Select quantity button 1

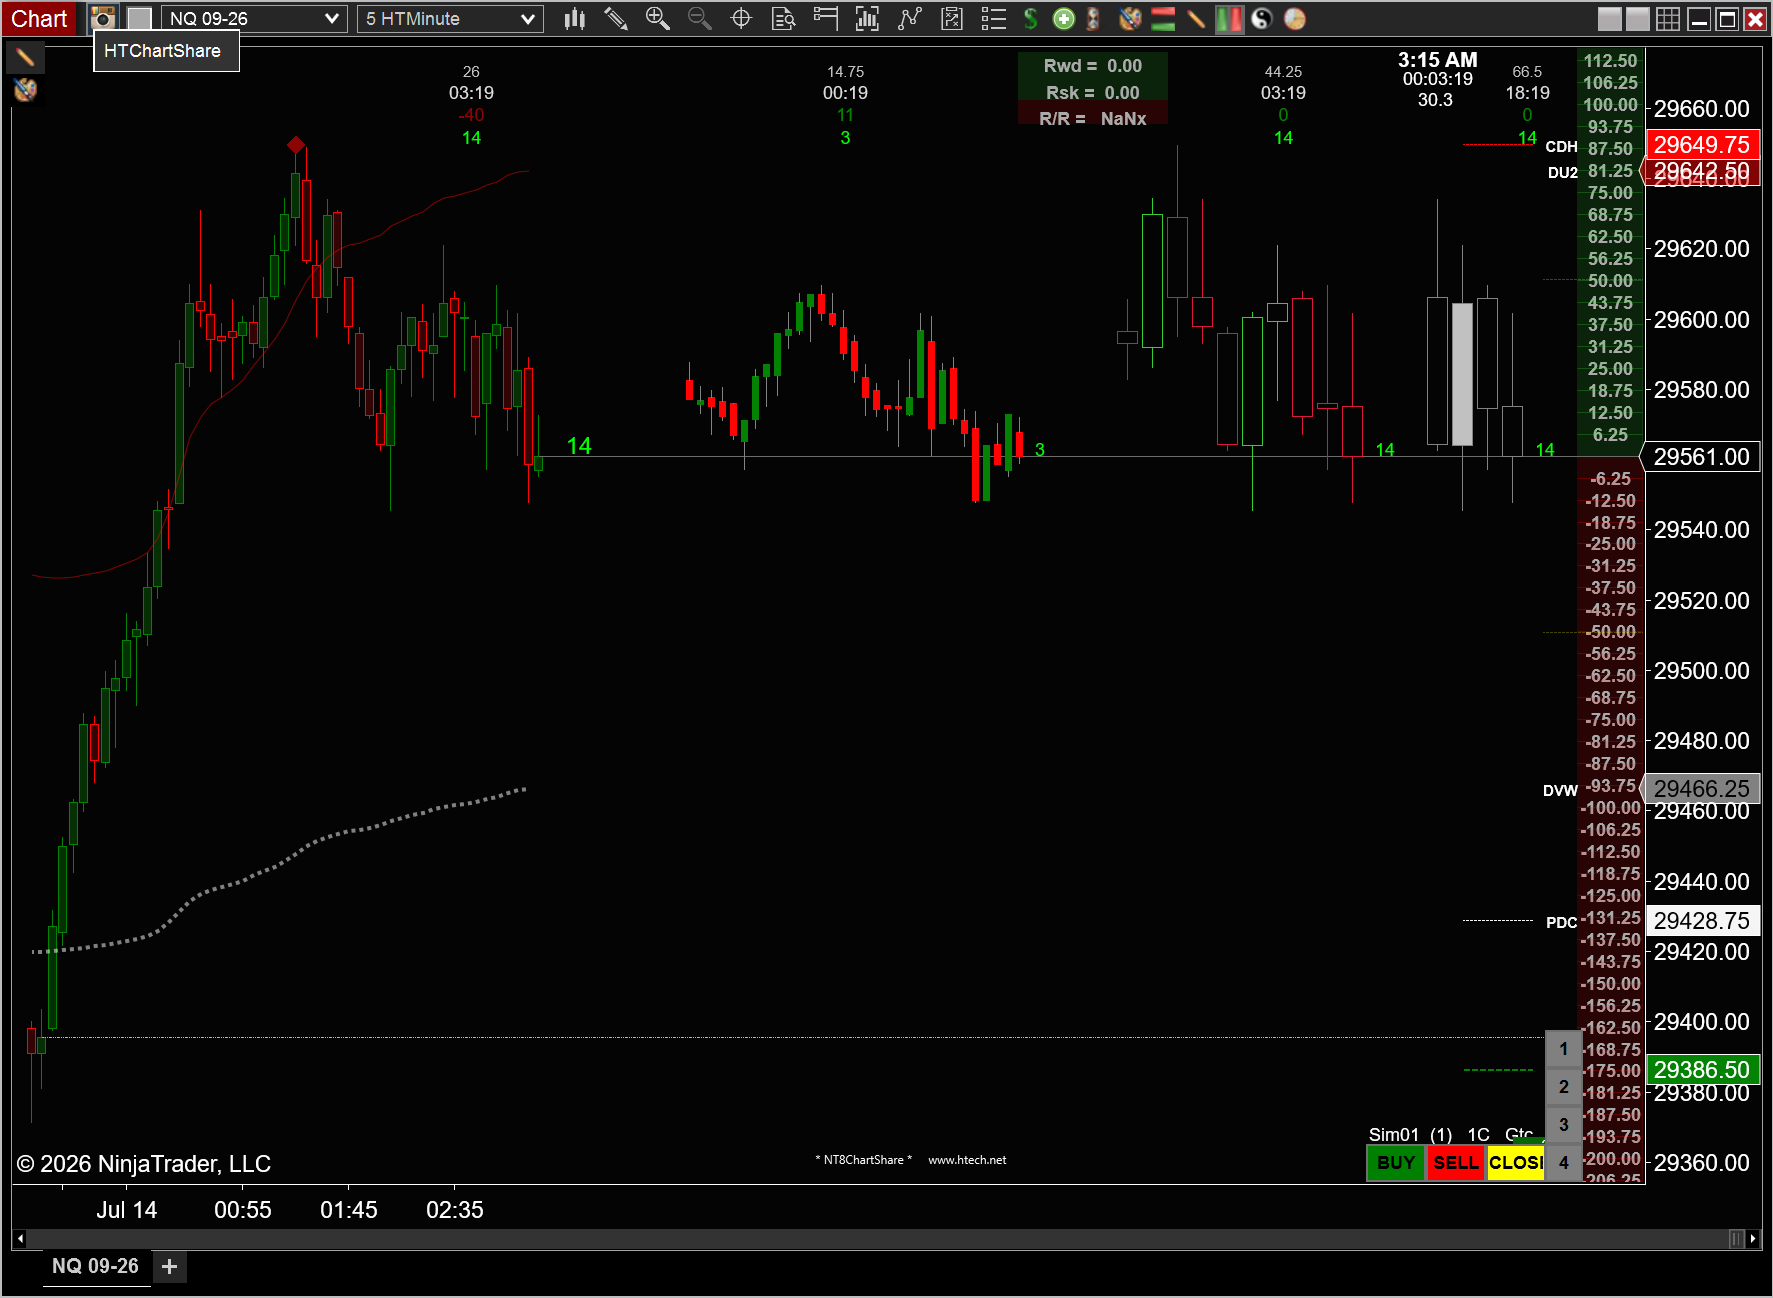(1564, 1049)
